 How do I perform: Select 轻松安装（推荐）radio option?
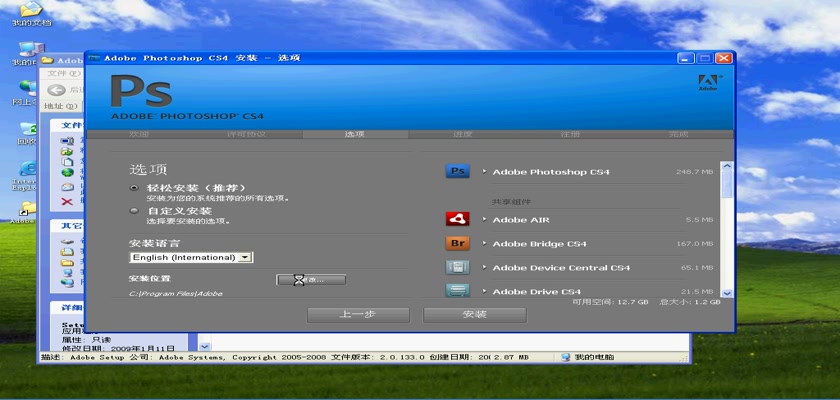point(134,188)
